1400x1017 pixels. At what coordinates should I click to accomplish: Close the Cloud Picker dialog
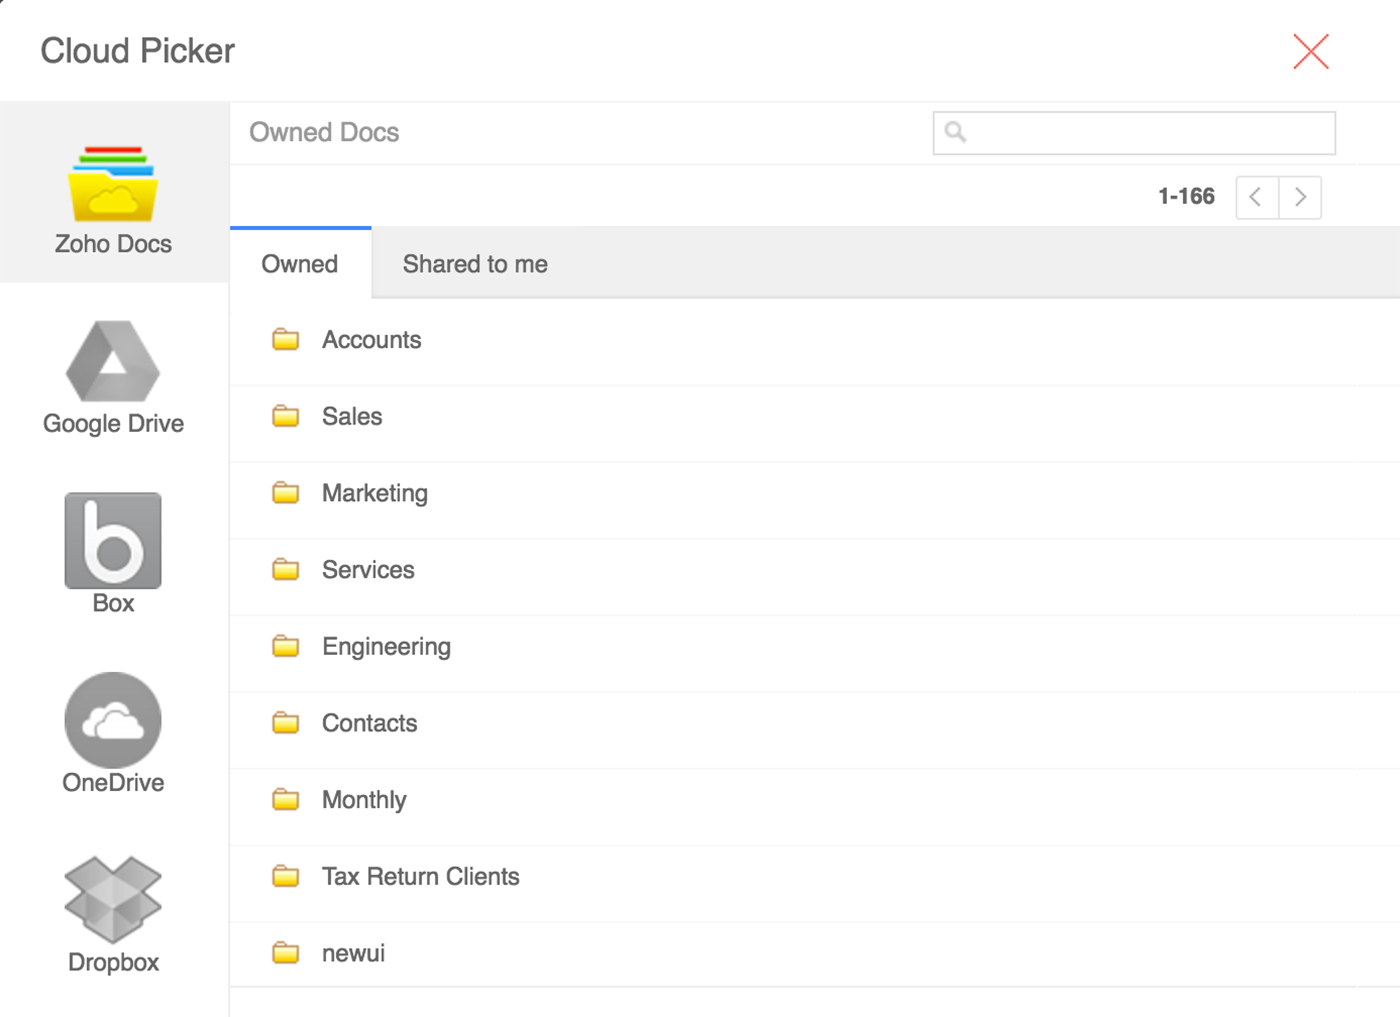1310,51
